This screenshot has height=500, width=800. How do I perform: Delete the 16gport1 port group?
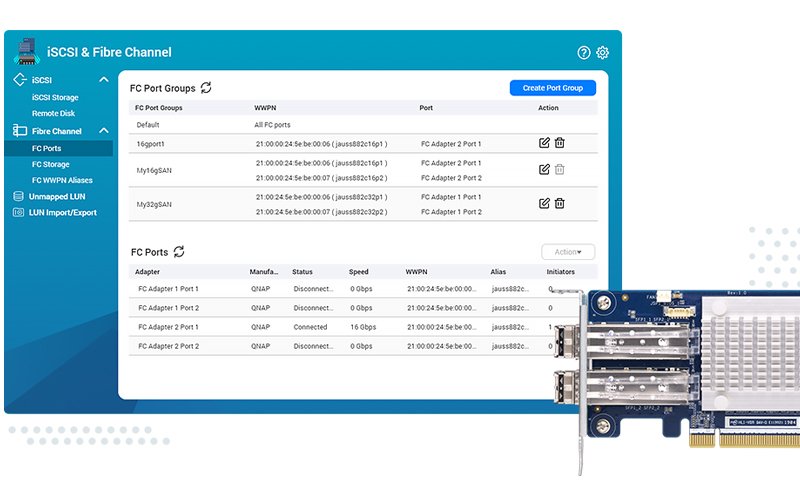pyautogui.click(x=560, y=143)
